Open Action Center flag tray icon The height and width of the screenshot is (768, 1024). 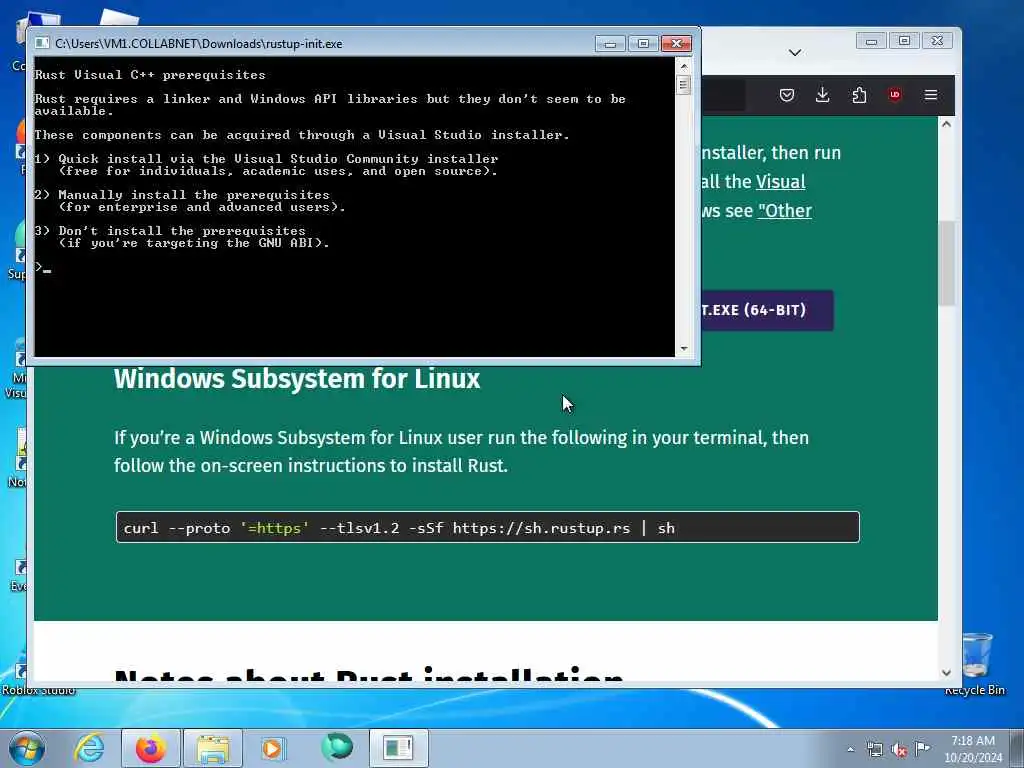click(x=922, y=748)
